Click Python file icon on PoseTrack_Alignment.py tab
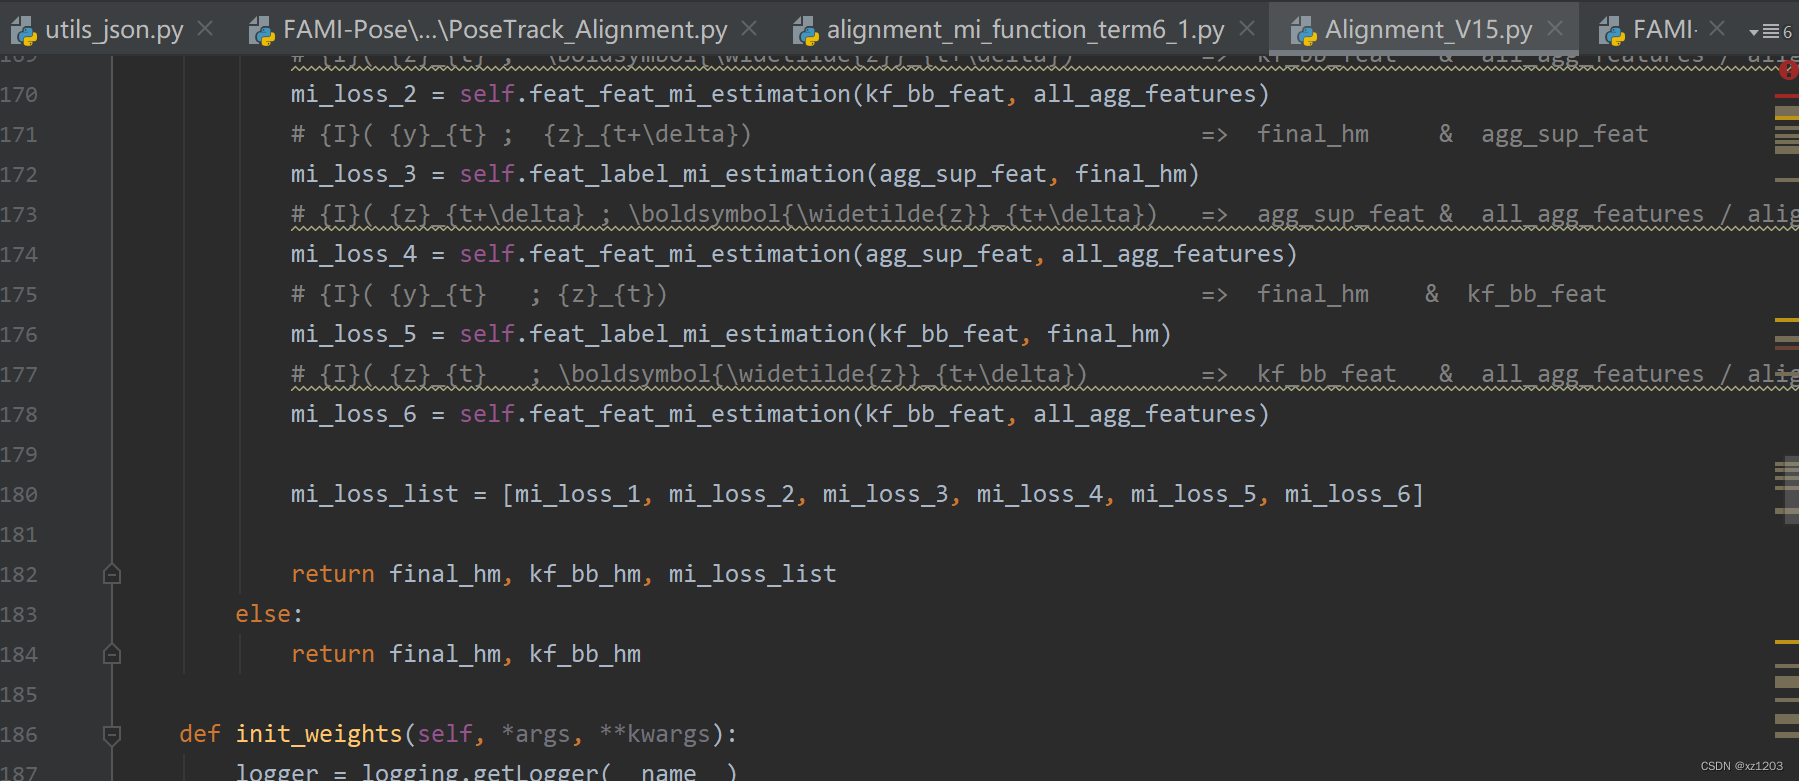1799x781 pixels. (x=262, y=31)
